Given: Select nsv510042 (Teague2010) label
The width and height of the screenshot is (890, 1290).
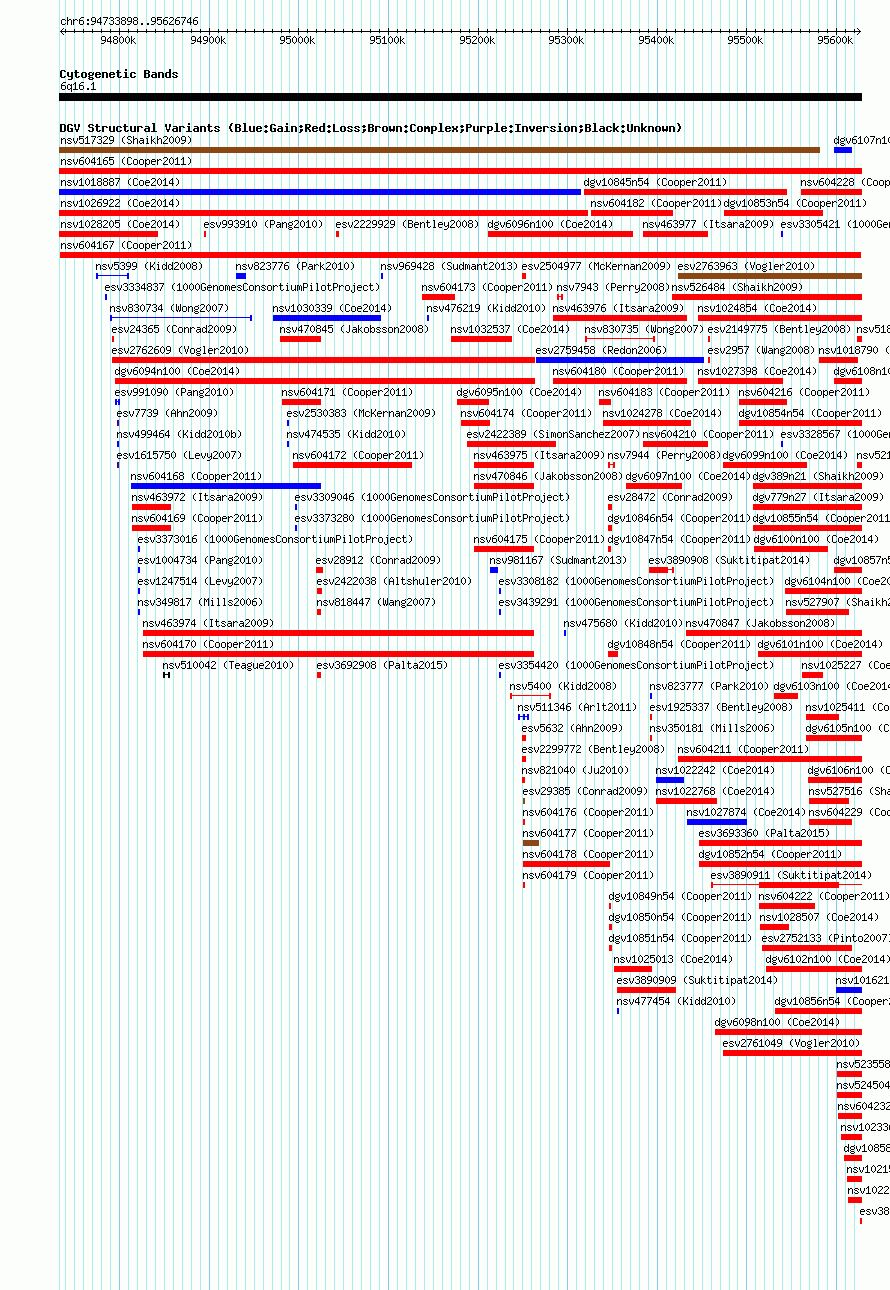Looking at the screenshot, I should point(229,665).
